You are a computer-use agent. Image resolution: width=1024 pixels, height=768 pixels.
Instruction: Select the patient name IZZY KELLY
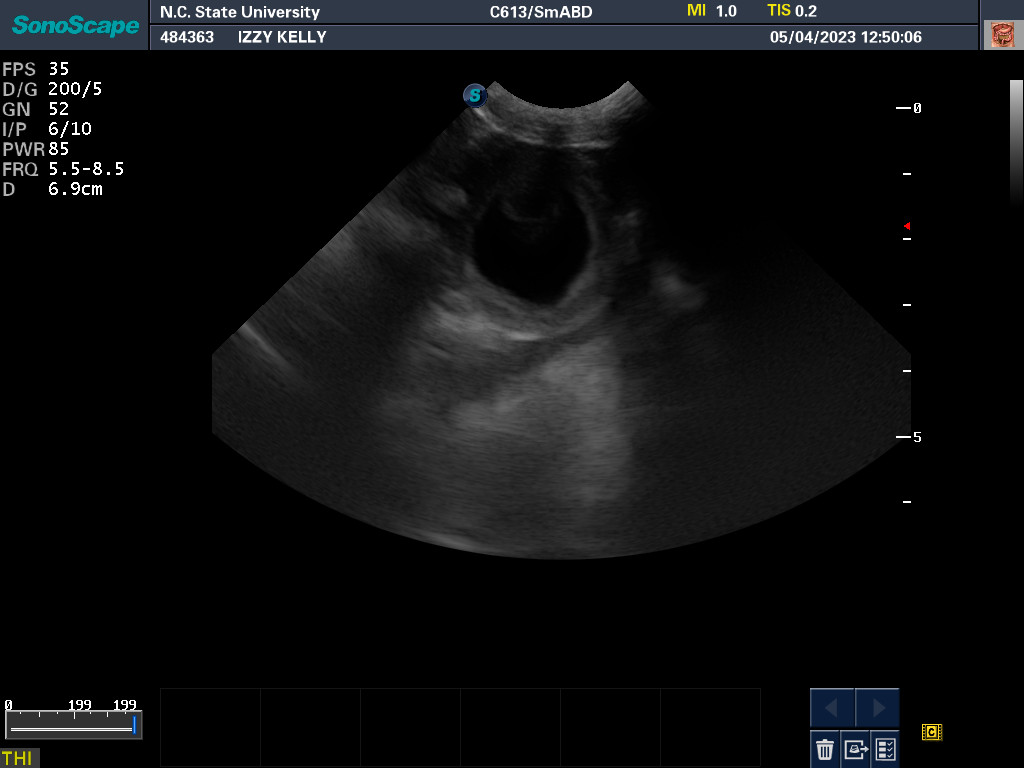coord(282,37)
